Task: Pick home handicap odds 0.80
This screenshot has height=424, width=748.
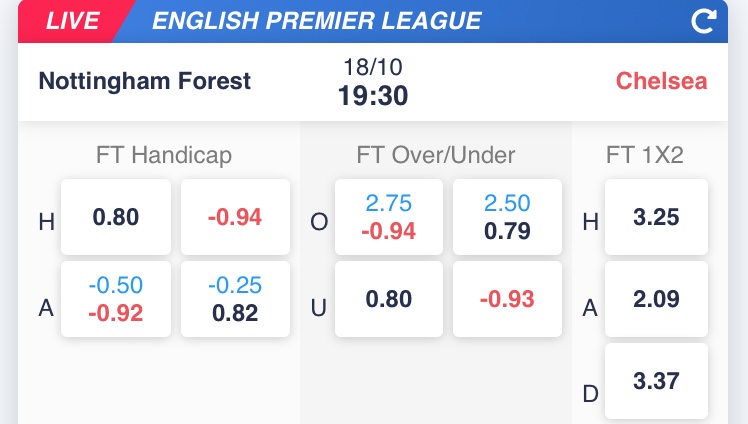Action: pyautogui.click(x=116, y=217)
